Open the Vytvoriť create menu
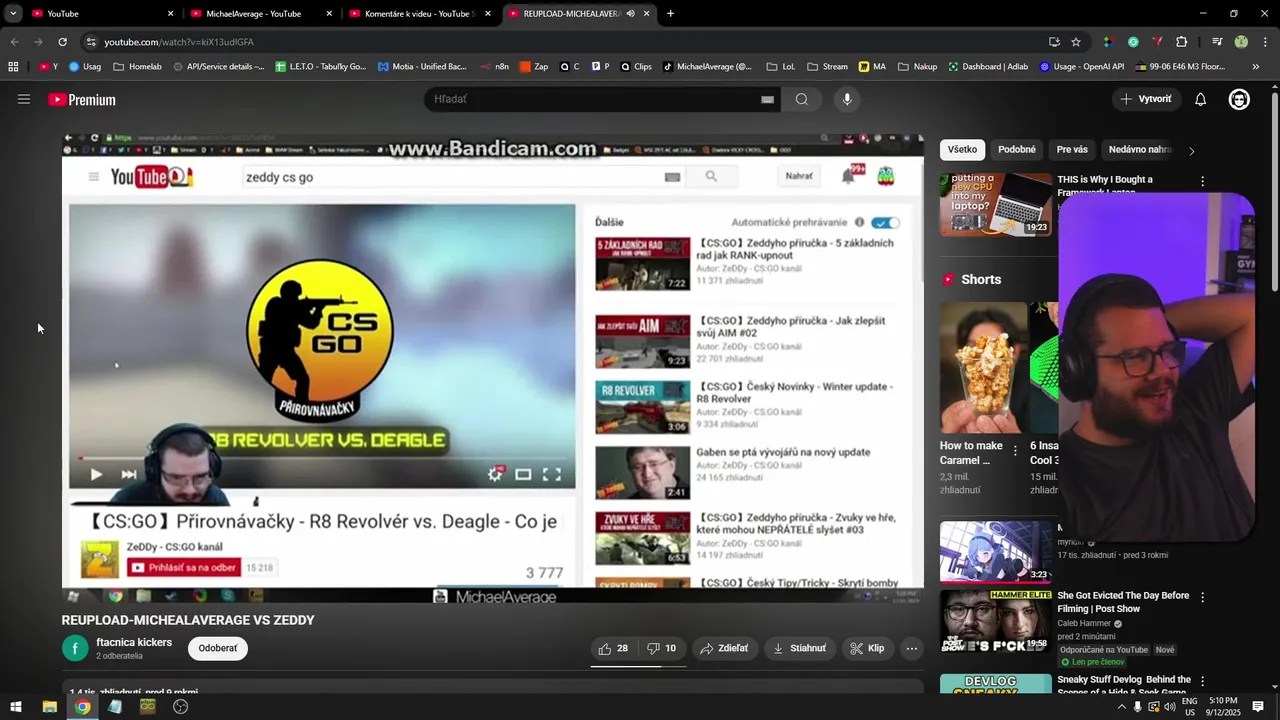This screenshot has width=1280, height=720. [x=1146, y=99]
